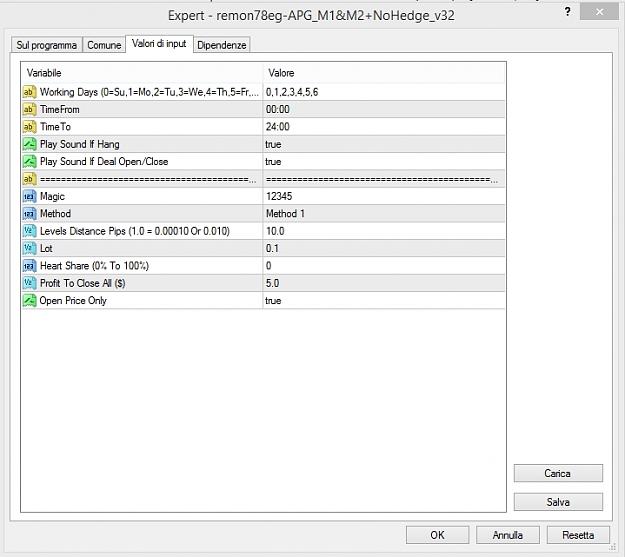Click the bool icon beside Play Sound If Hang
Image resolution: width=625 pixels, height=557 pixels.
pyautogui.click(x=29, y=144)
